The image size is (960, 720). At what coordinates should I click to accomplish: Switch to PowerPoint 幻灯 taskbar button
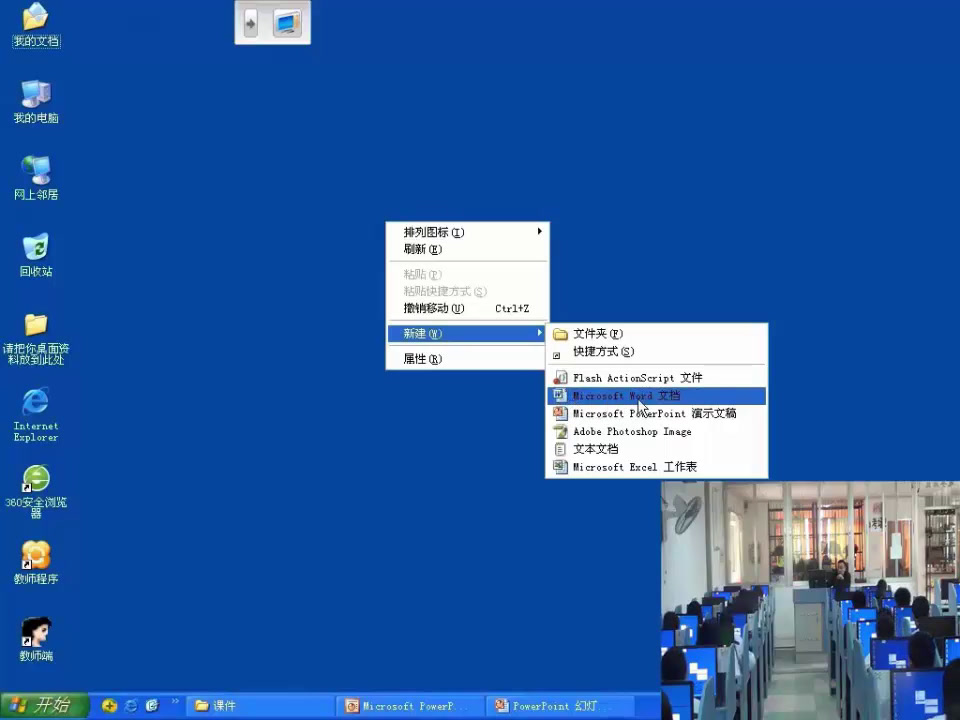(560, 706)
